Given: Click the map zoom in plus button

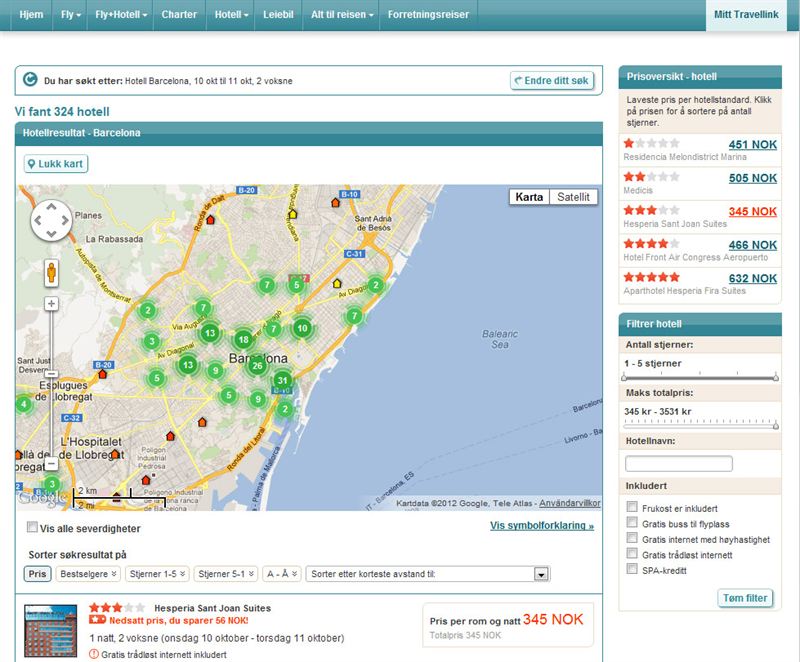Looking at the screenshot, I should tap(51, 304).
